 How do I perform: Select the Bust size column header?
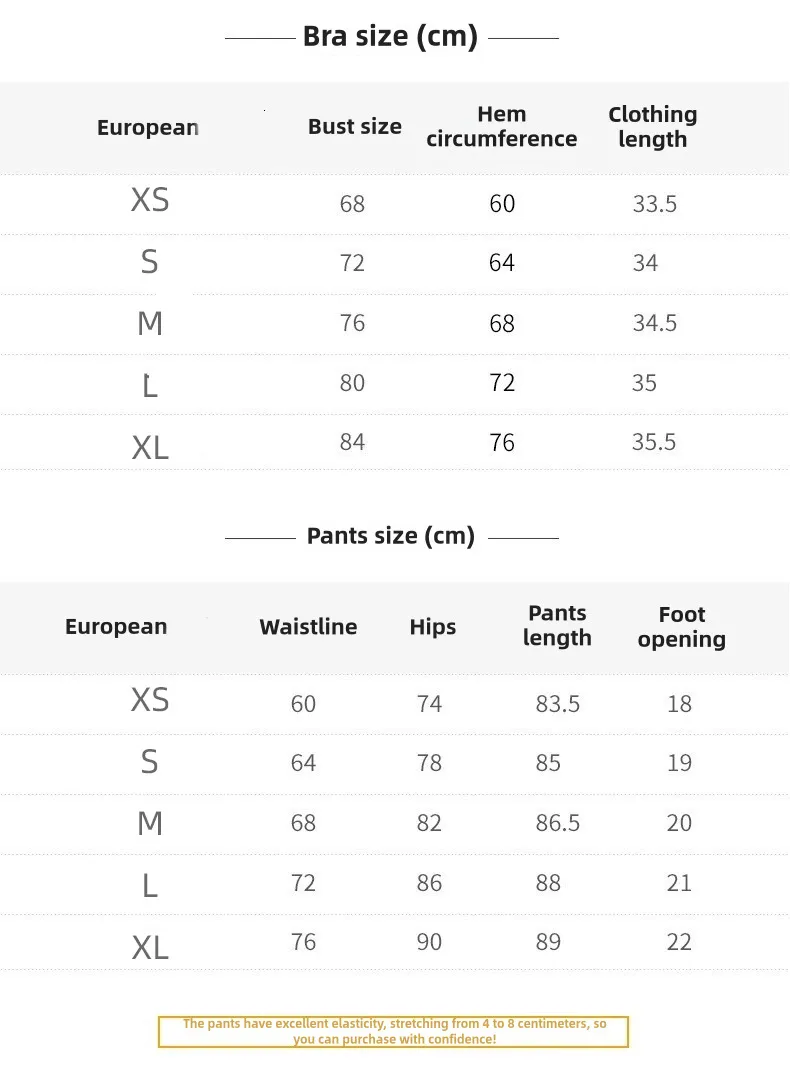[354, 127]
